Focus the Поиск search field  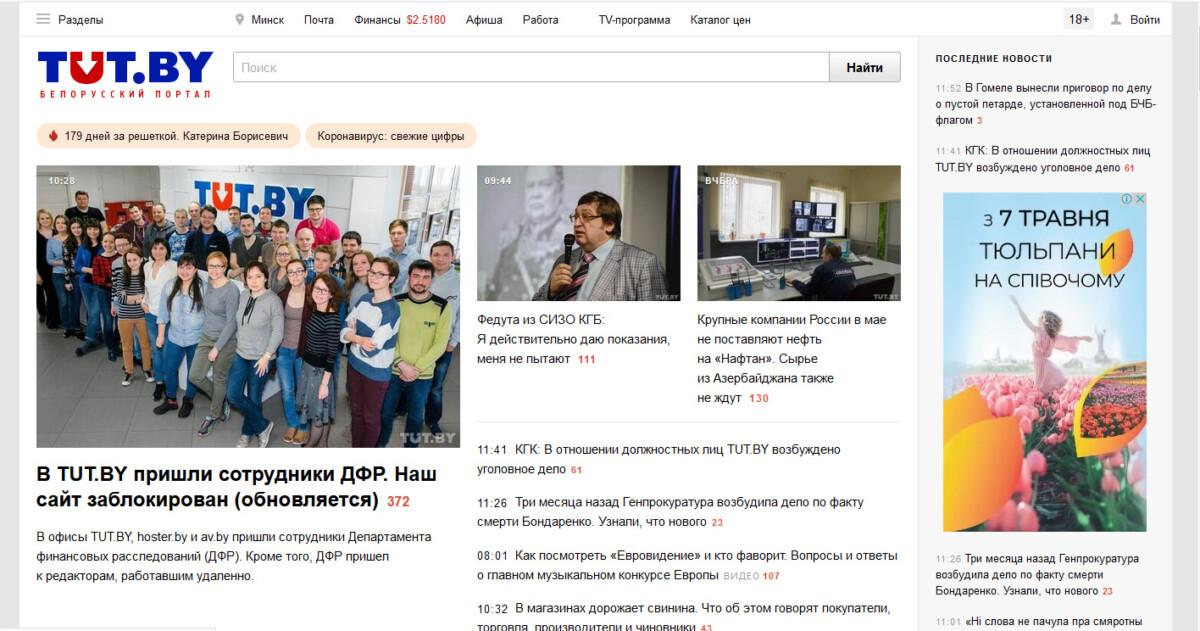(x=531, y=67)
